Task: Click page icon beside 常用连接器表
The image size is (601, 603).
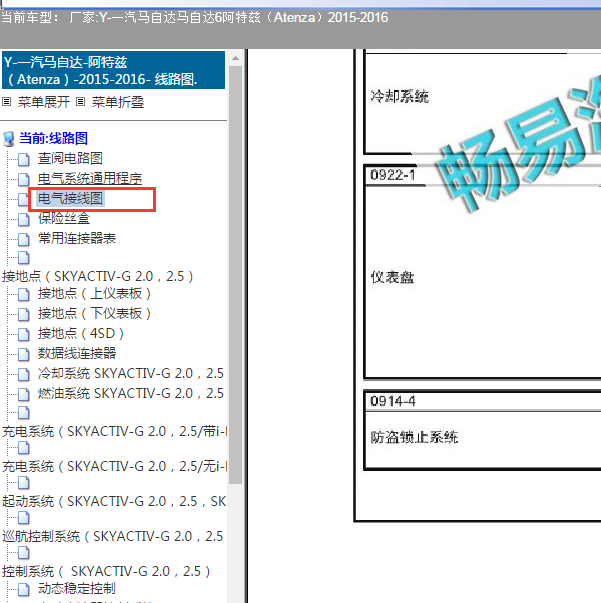Action: point(23,239)
